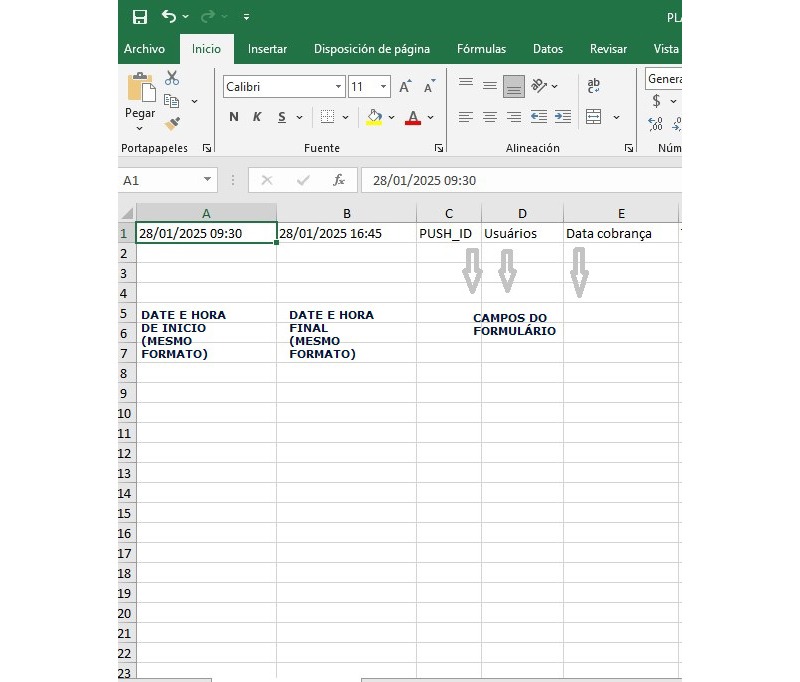The width and height of the screenshot is (800, 682).
Task: Open the Archivo menu
Action: [x=144, y=49]
